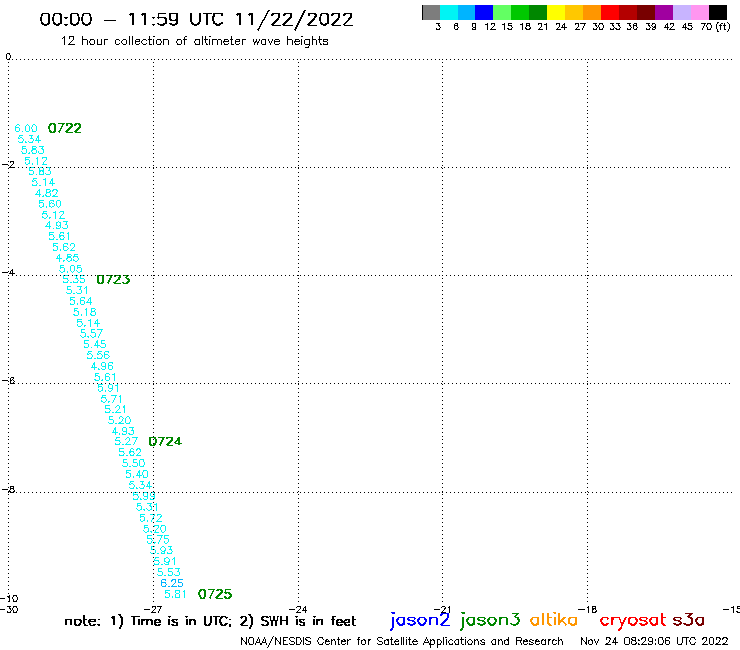Click the NOAA/NESDIS Center credit line
The height and width of the screenshot is (650, 740).
402,642
